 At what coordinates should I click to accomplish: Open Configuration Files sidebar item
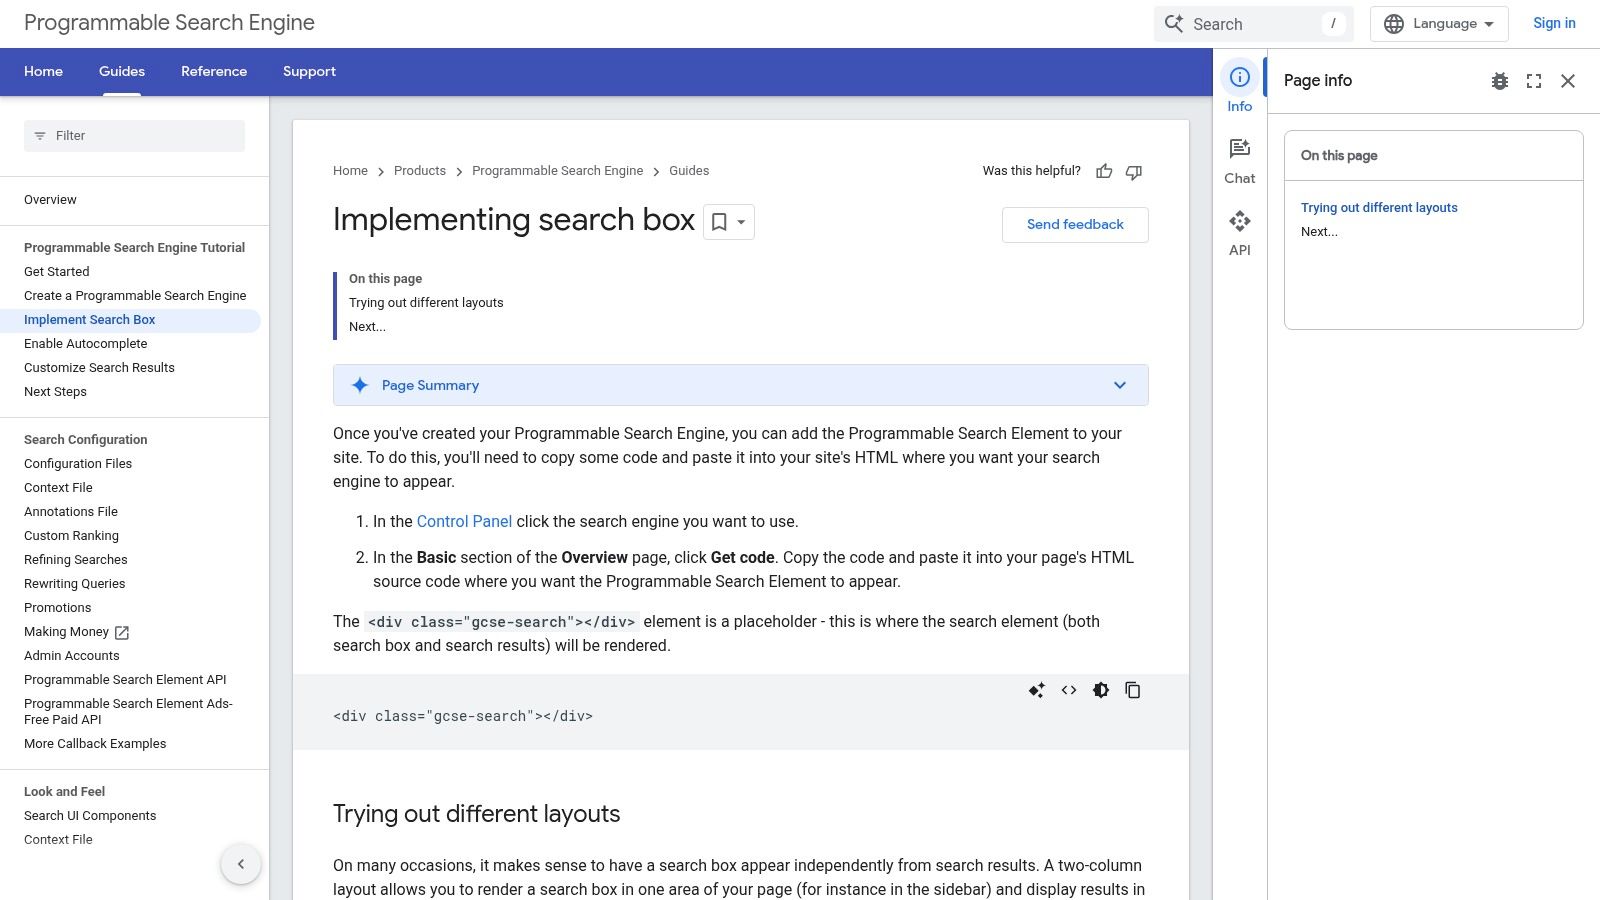pyautogui.click(x=78, y=464)
